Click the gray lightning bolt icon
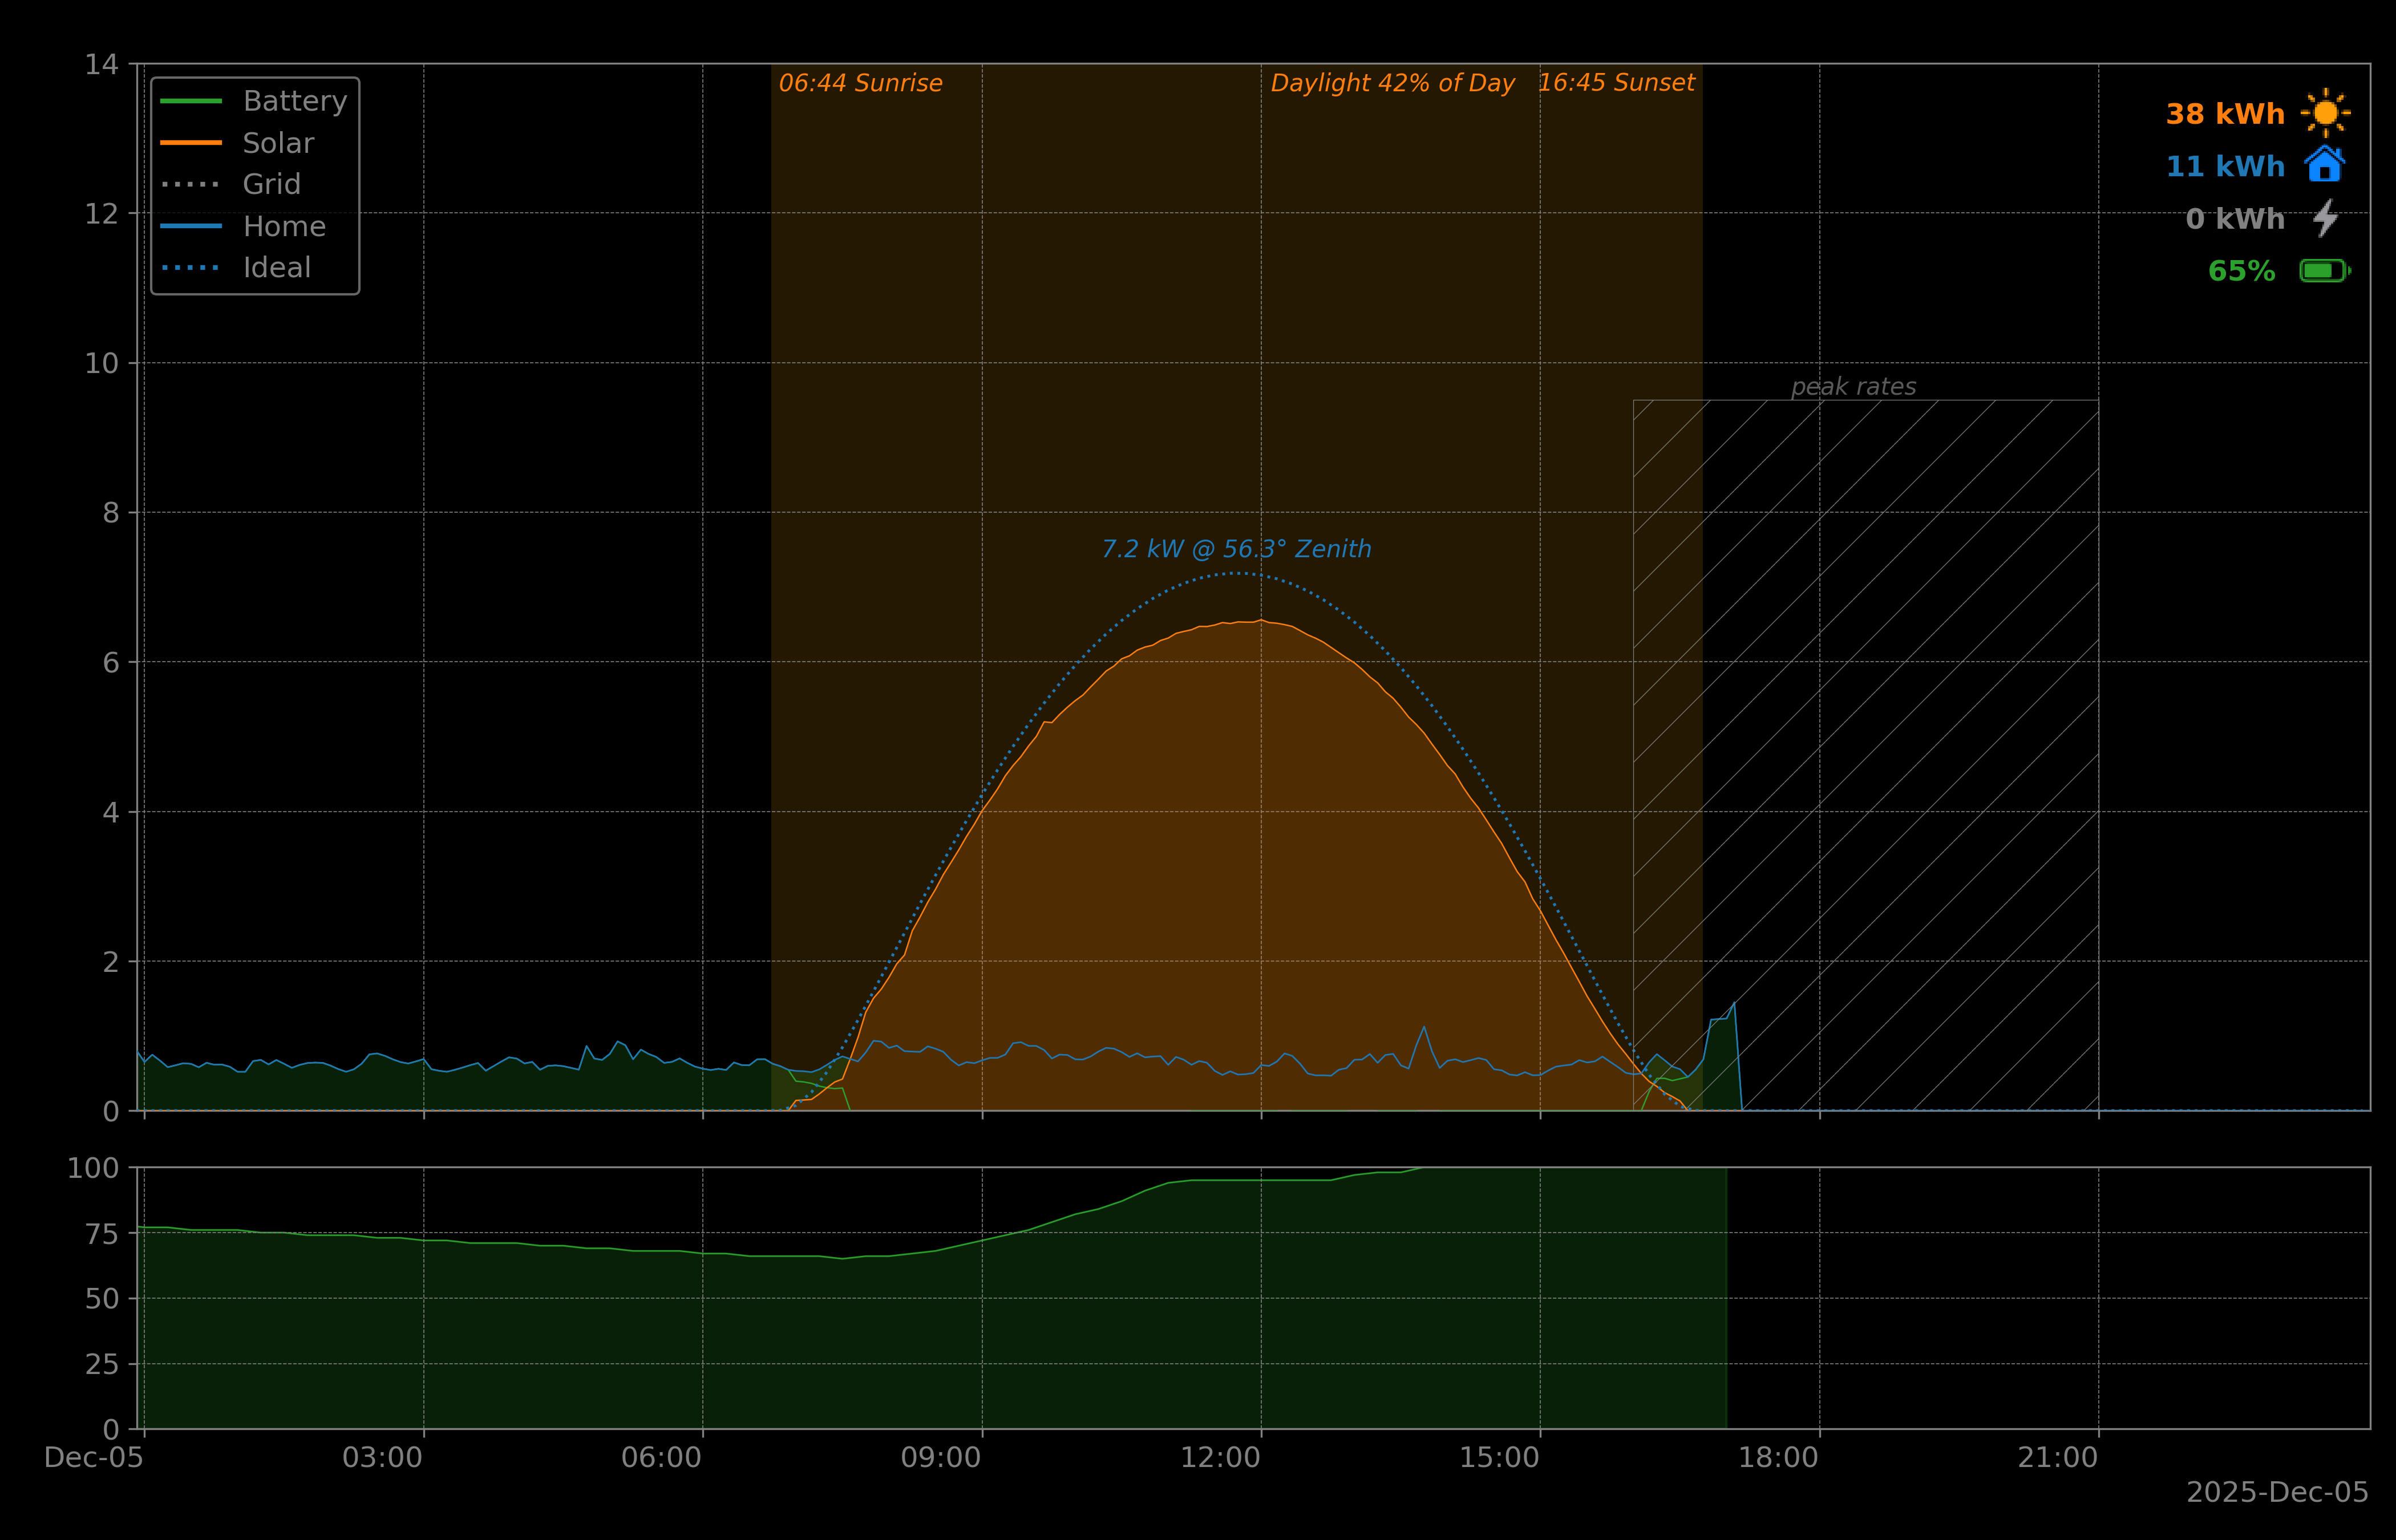2396x1540 pixels. pyautogui.click(x=2325, y=218)
